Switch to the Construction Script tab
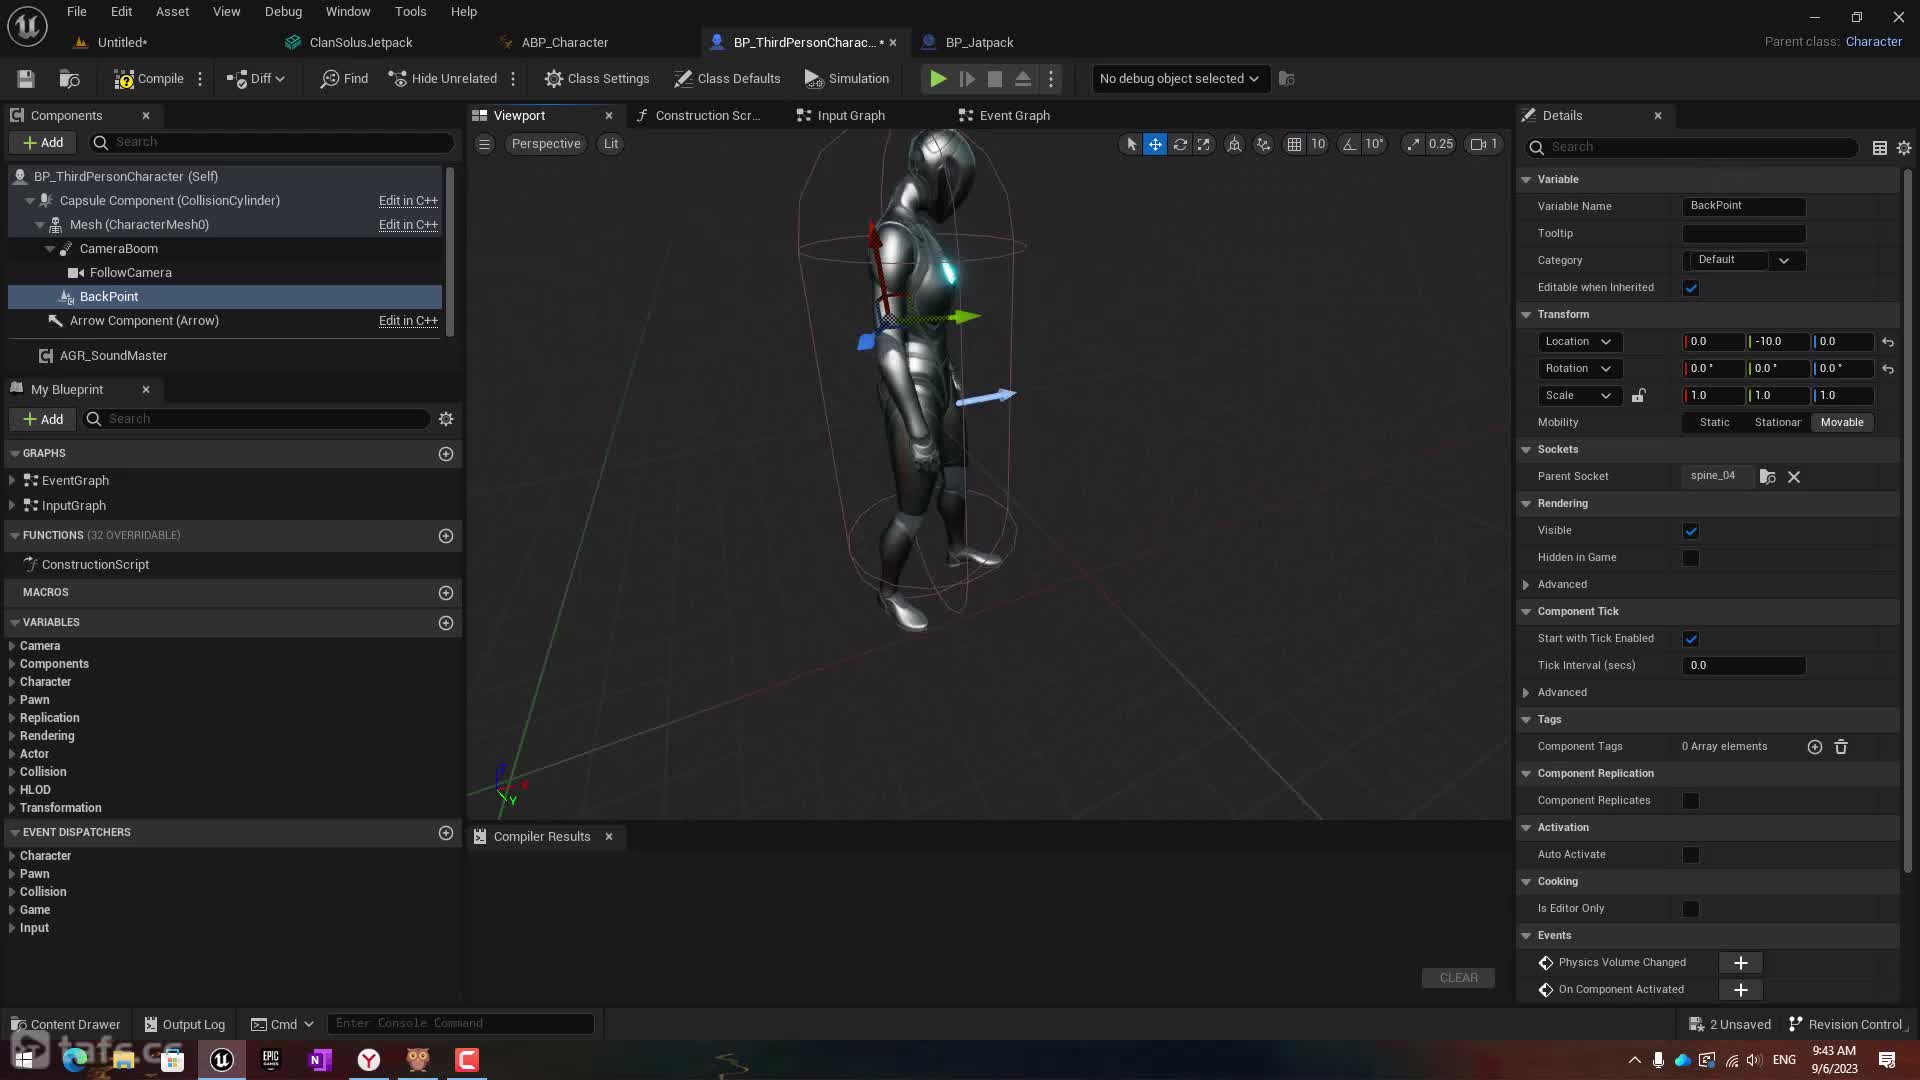Screen dimensions: 1920x1080 (698, 116)
